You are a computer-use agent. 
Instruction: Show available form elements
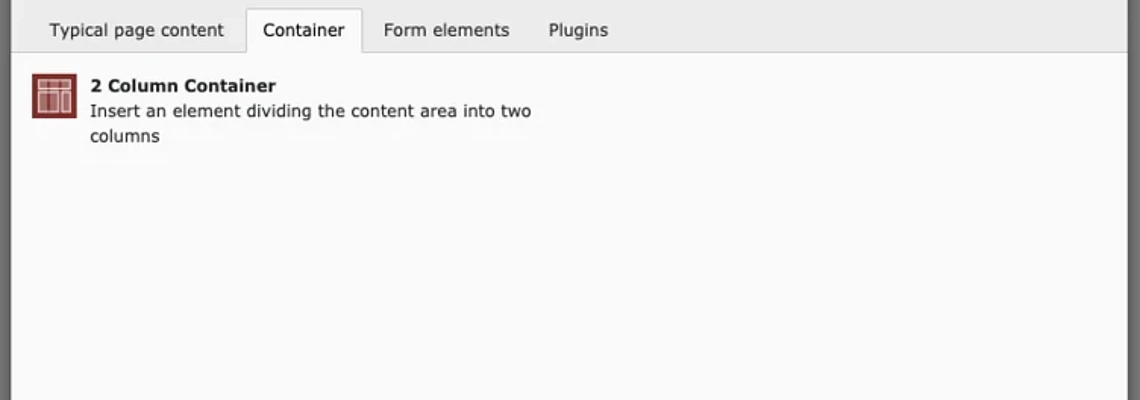446,30
